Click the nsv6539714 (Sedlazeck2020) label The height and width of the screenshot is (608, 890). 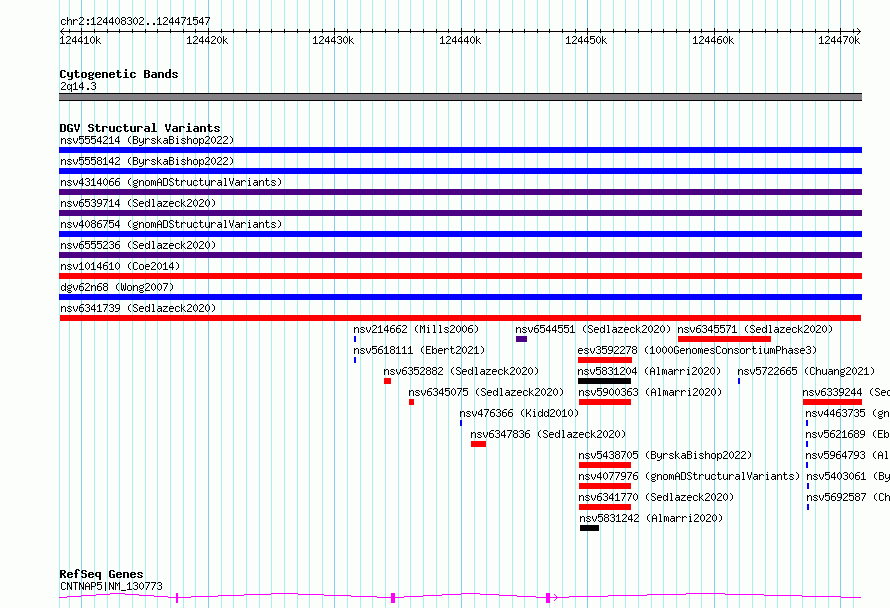click(x=138, y=203)
